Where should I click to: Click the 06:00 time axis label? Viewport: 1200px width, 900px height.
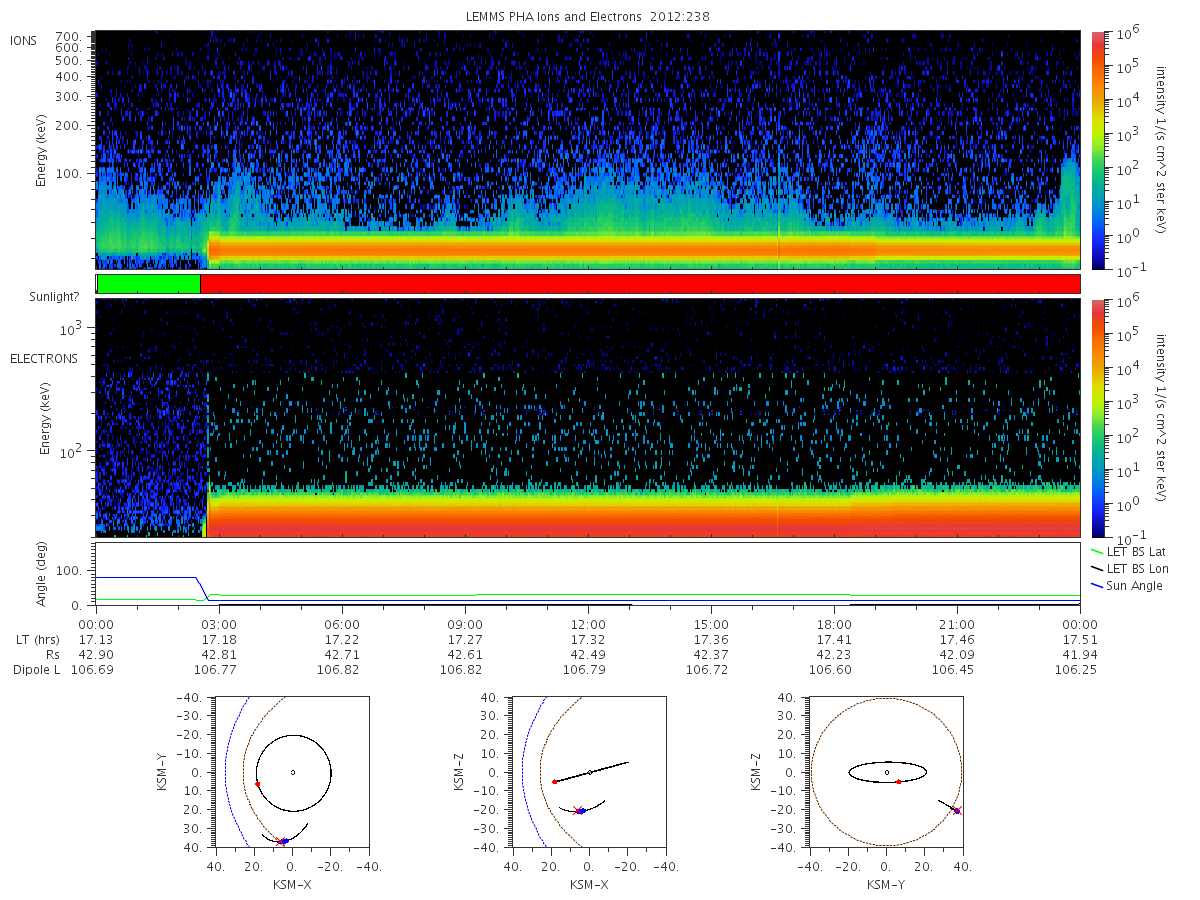342,623
